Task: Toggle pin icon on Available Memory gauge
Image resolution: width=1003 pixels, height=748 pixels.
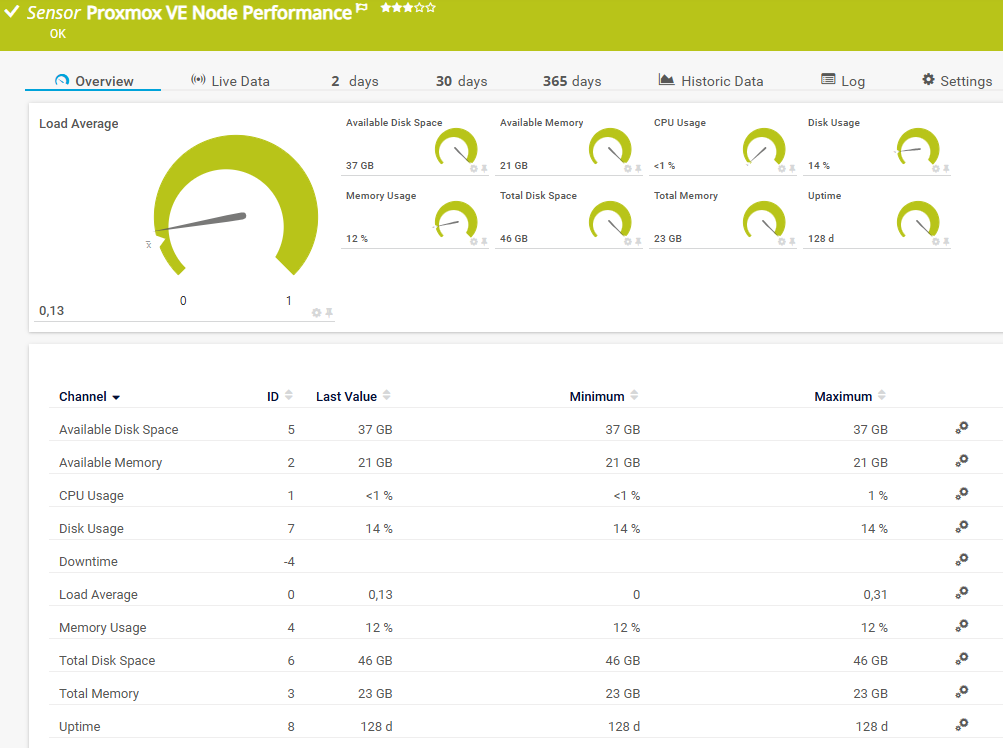Action: (x=638, y=168)
